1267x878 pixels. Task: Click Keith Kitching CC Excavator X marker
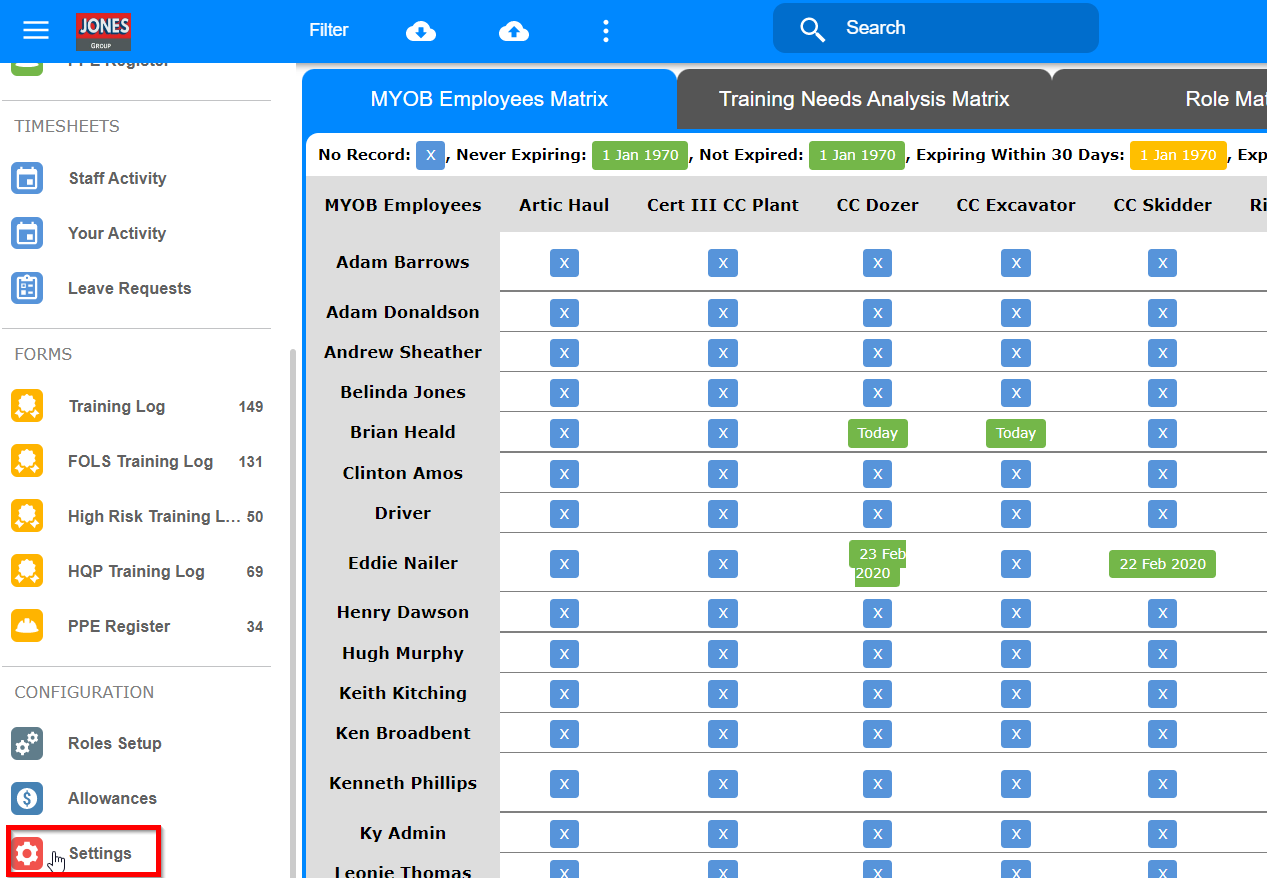[1016, 694]
